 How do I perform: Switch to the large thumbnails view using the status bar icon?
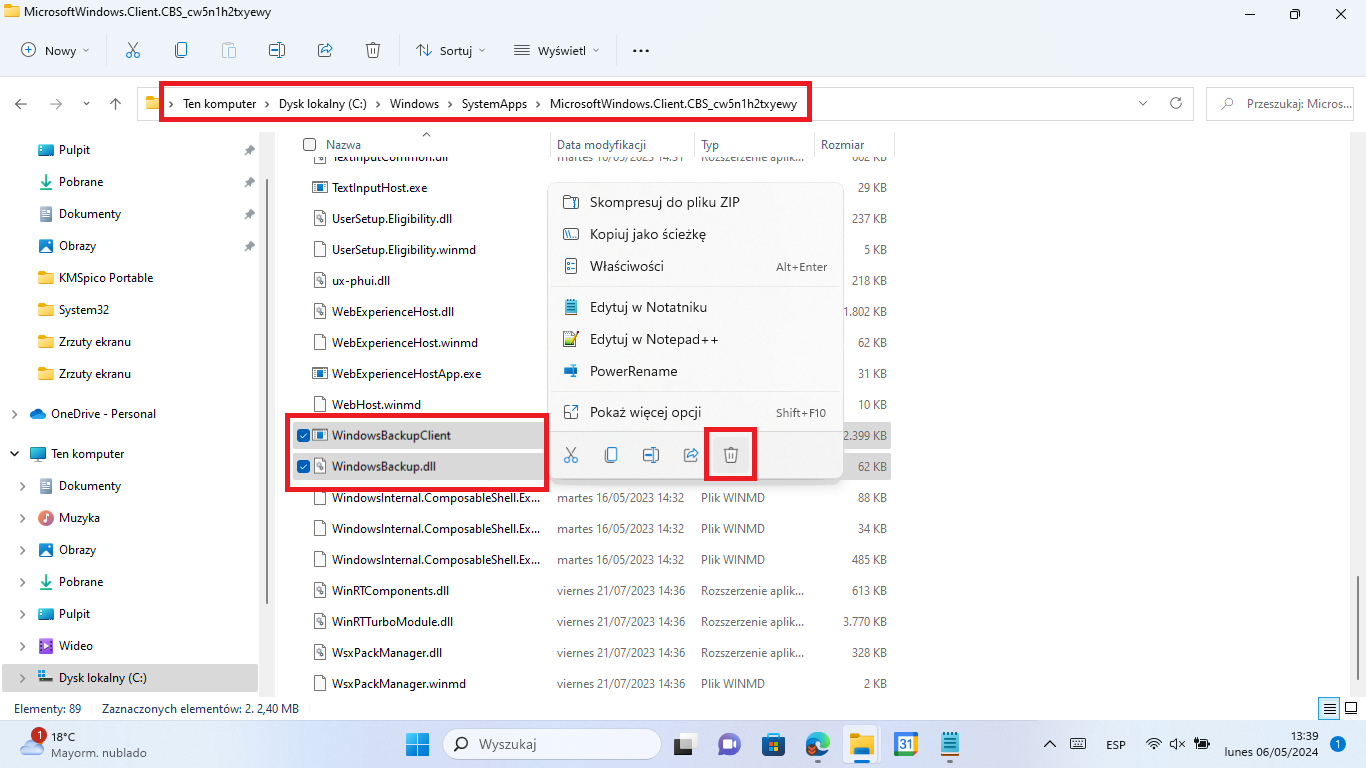1350,708
